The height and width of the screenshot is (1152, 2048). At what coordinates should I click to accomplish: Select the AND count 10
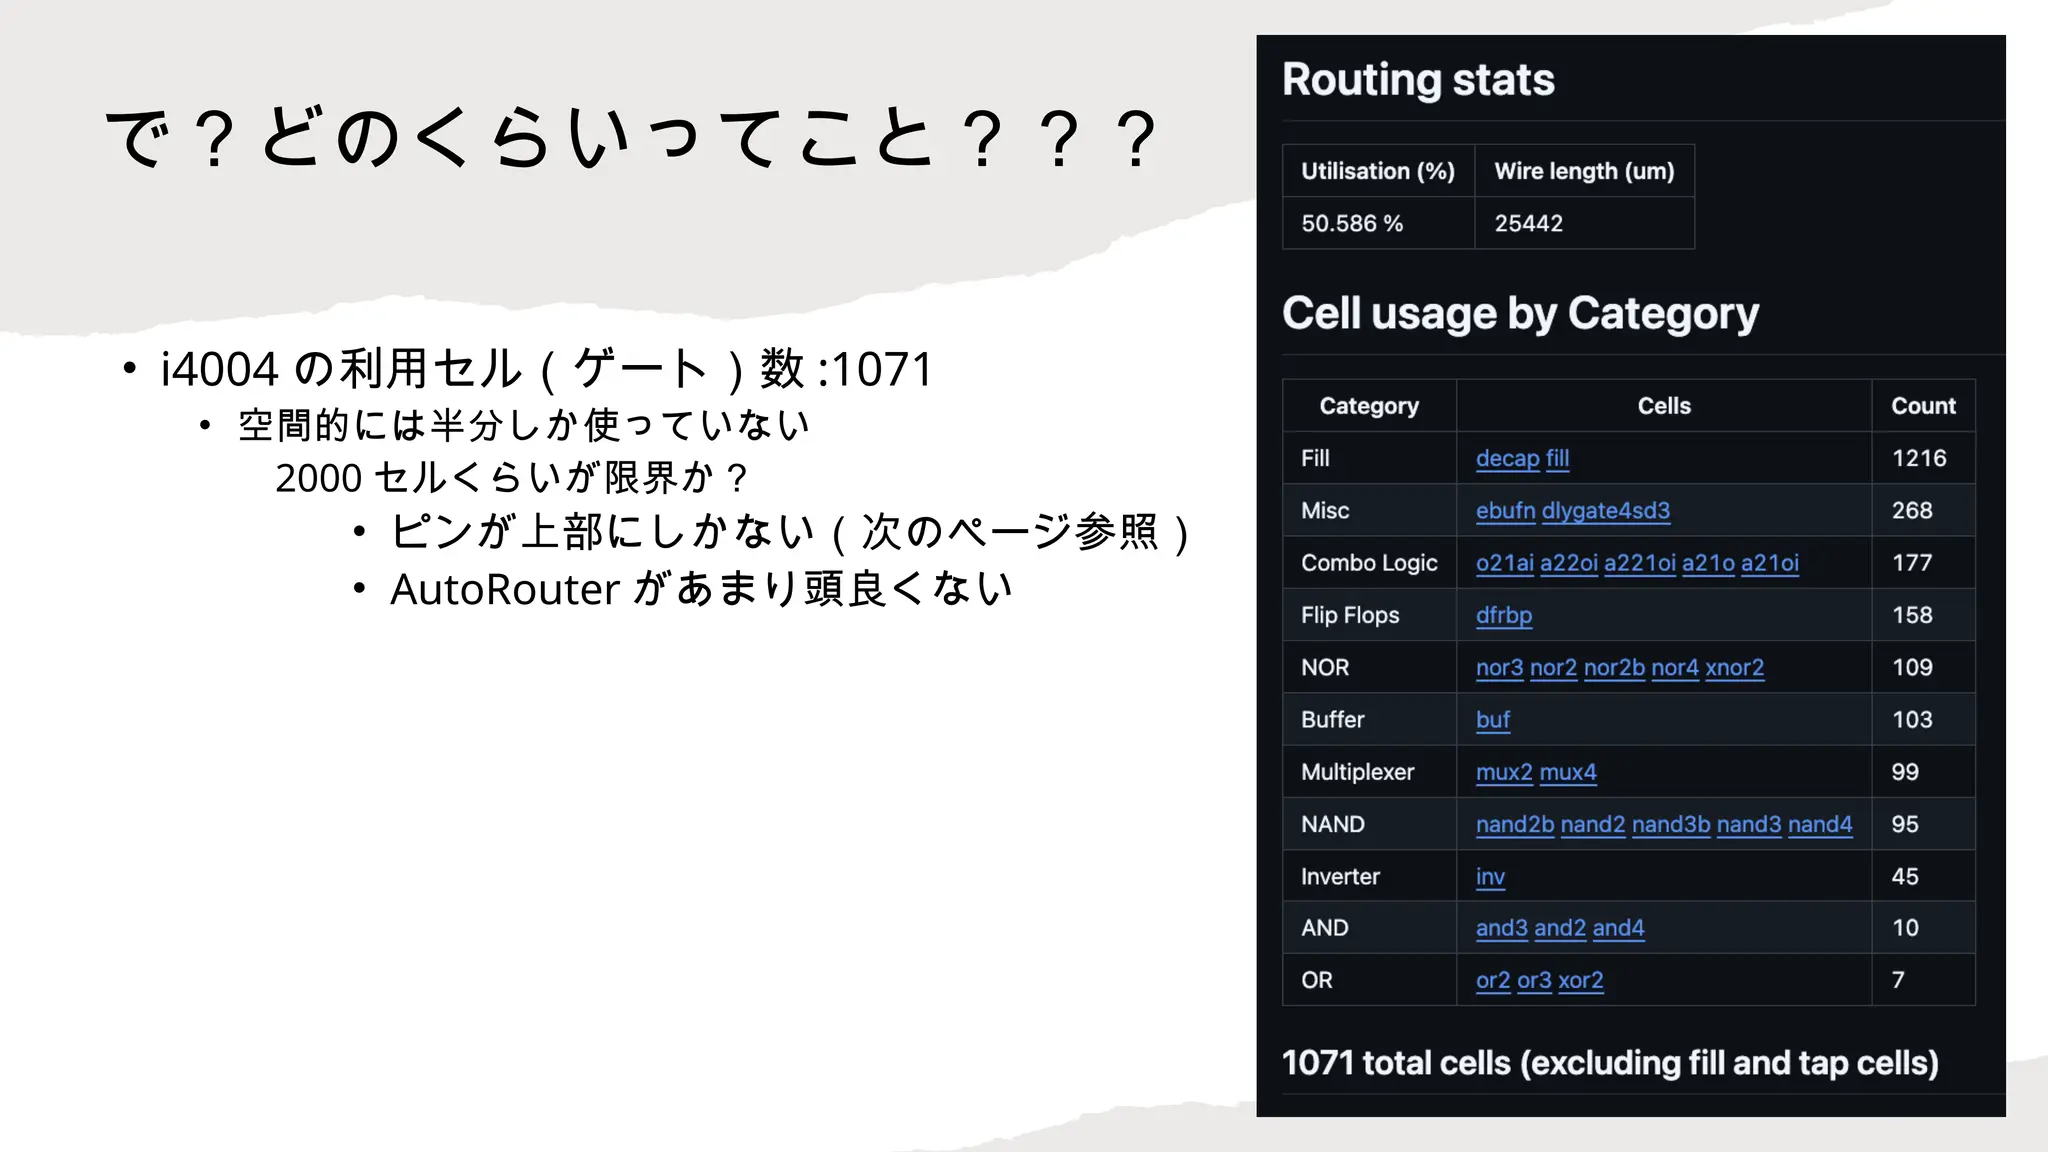click(x=1905, y=928)
